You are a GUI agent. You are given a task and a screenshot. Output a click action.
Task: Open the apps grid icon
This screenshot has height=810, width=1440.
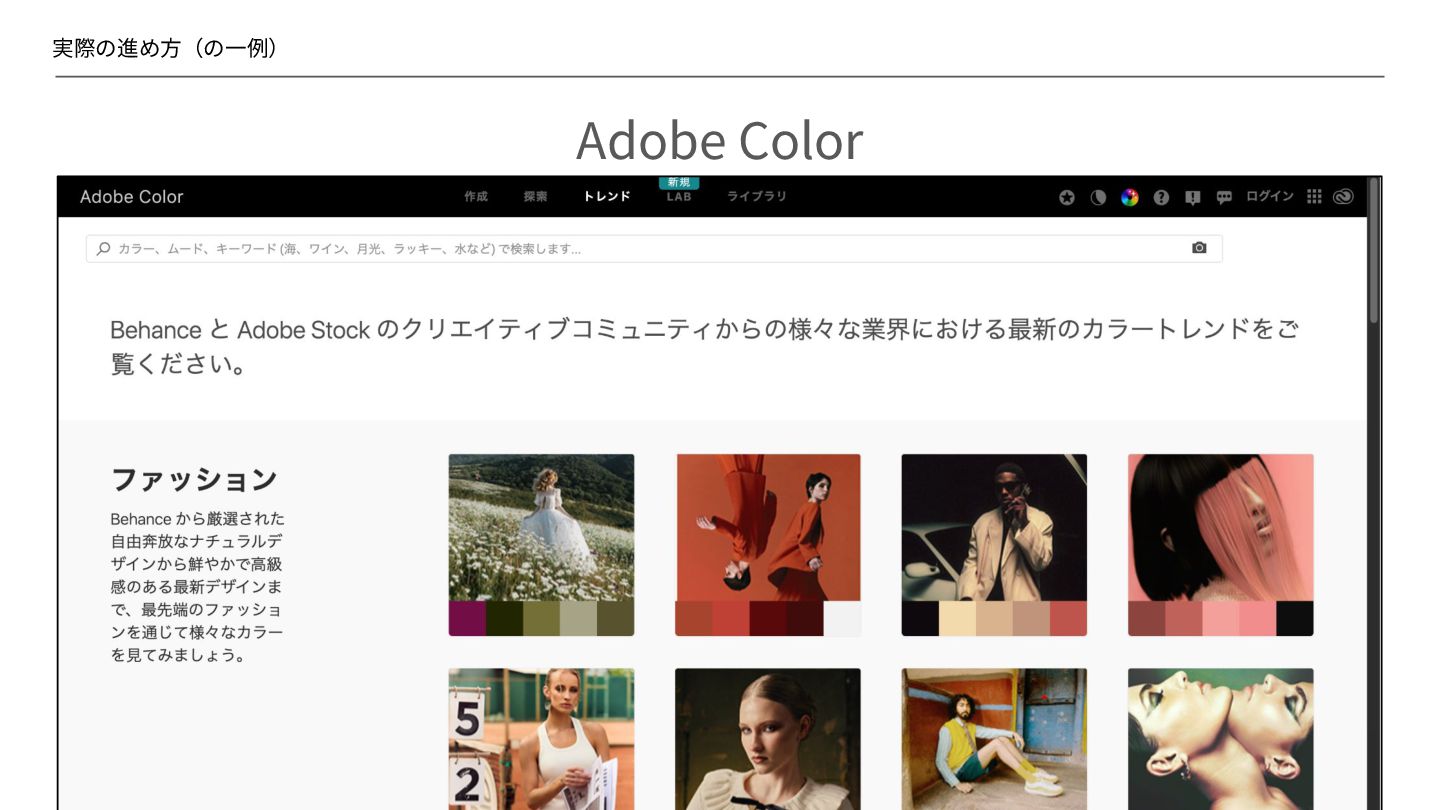click(x=1314, y=196)
